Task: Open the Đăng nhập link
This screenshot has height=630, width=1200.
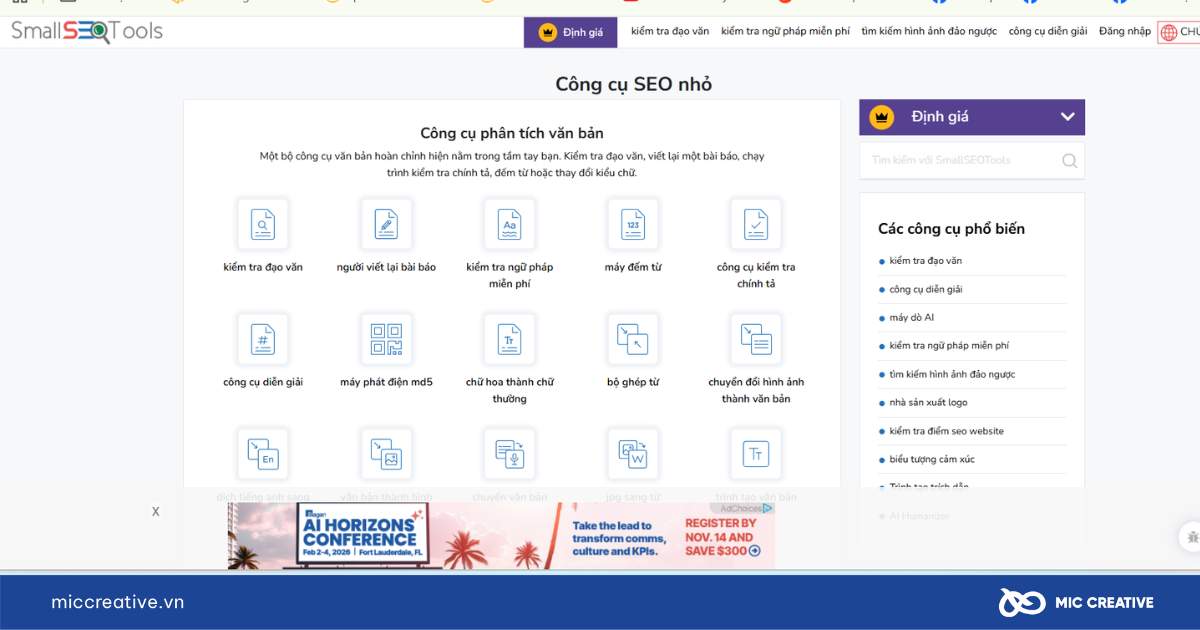Action: click(1124, 31)
